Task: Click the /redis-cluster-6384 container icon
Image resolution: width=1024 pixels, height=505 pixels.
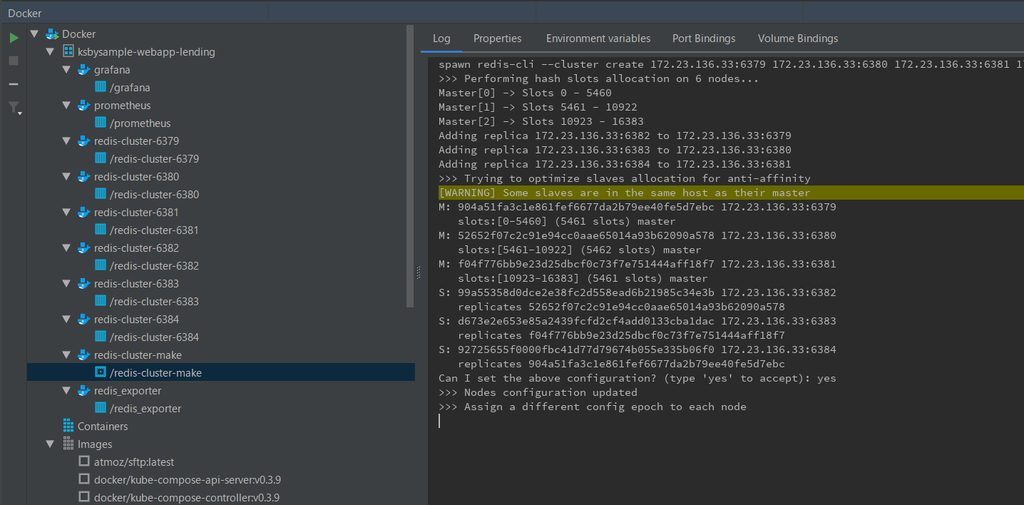Action: 100,337
